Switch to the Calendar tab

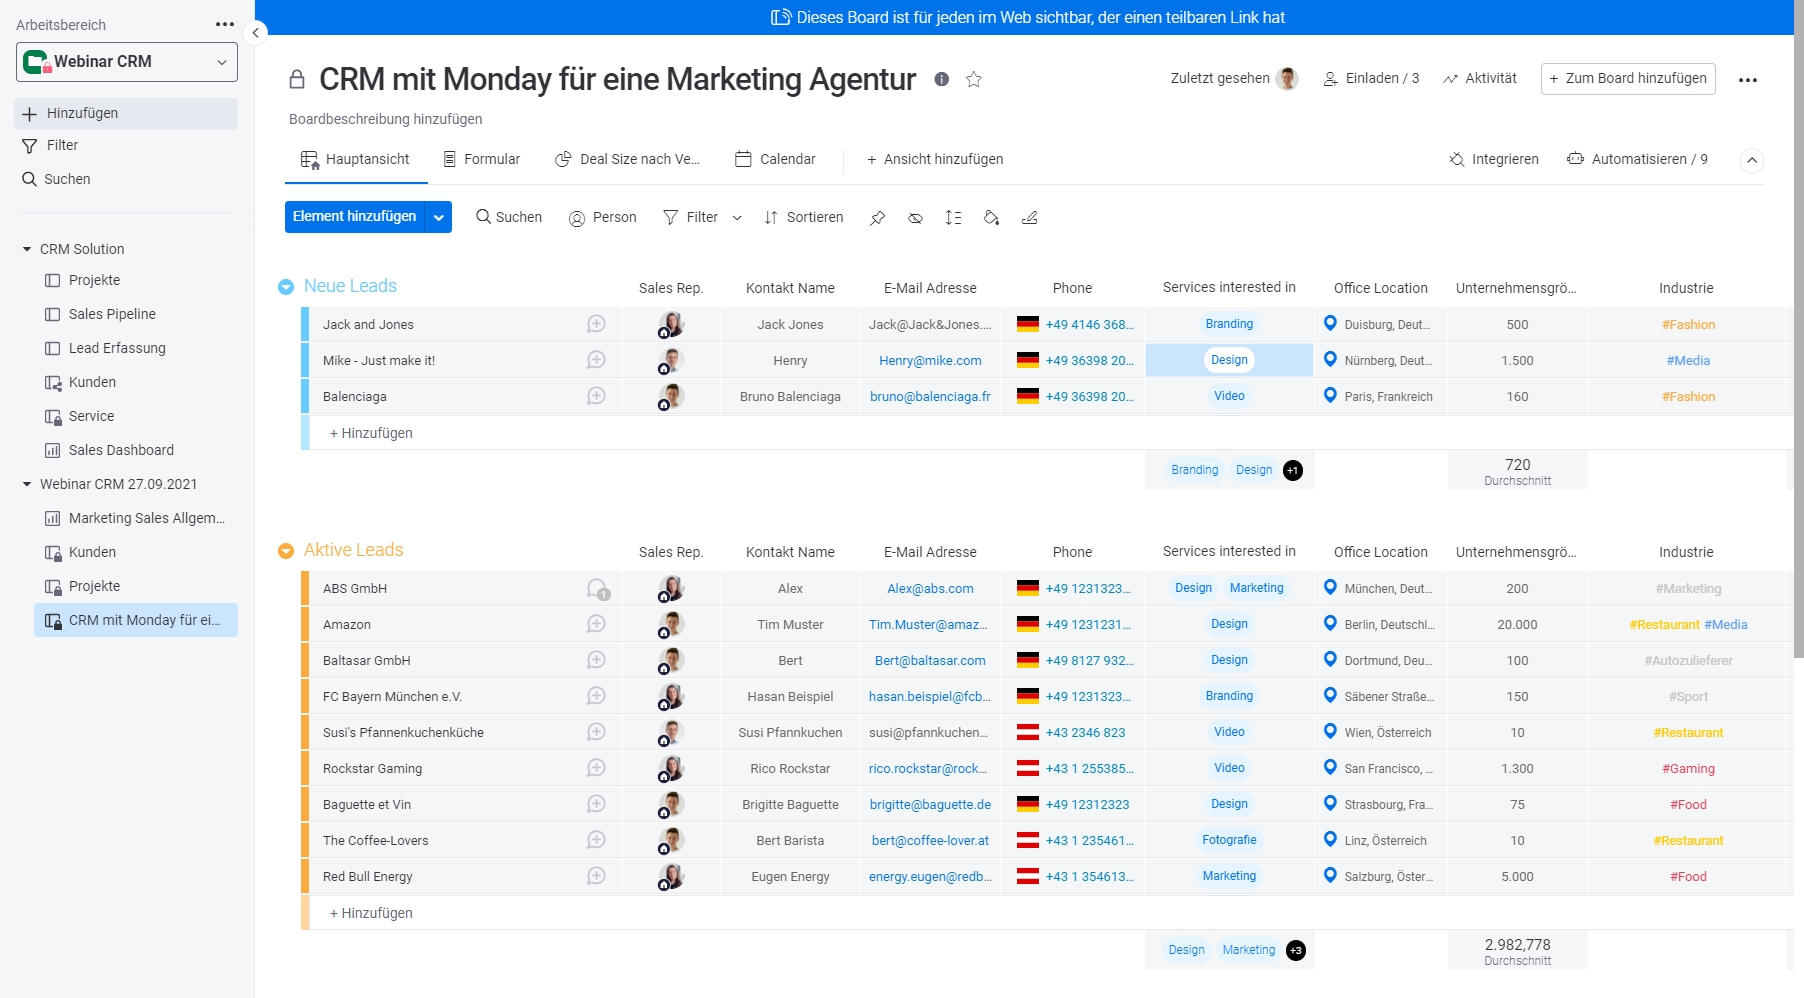click(x=776, y=160)
